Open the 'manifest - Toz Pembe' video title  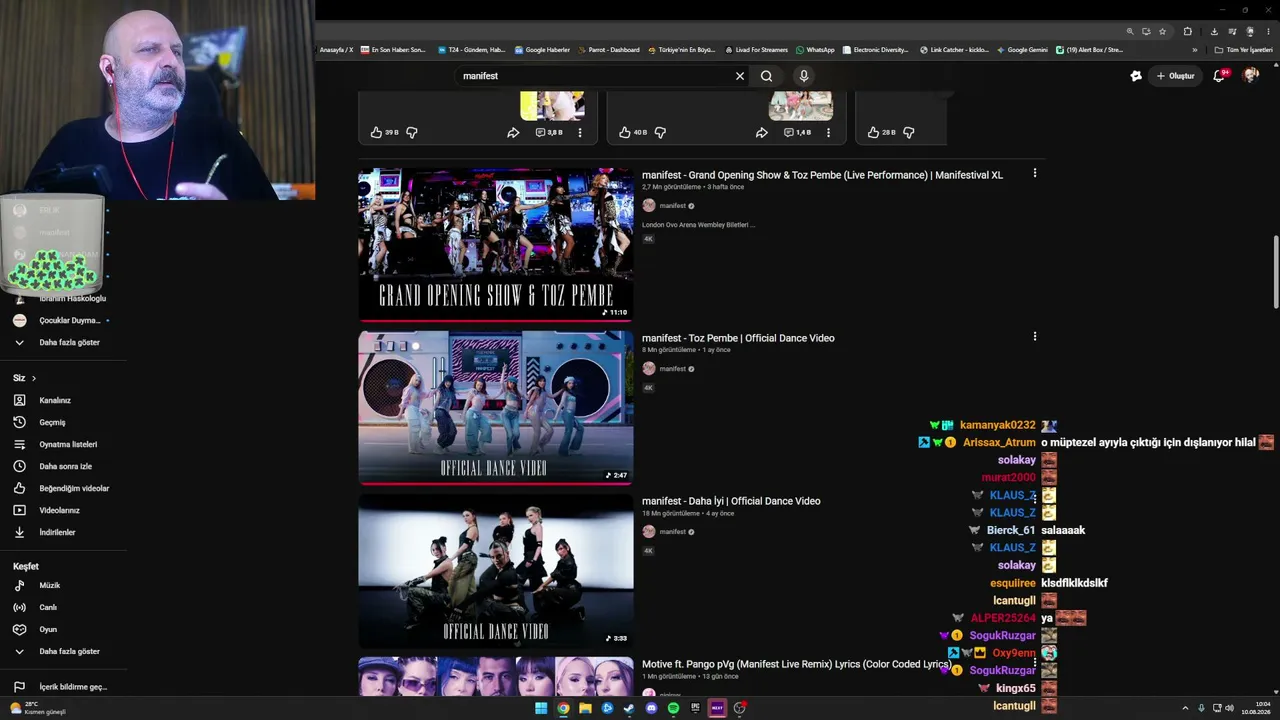tap(738, 338)
